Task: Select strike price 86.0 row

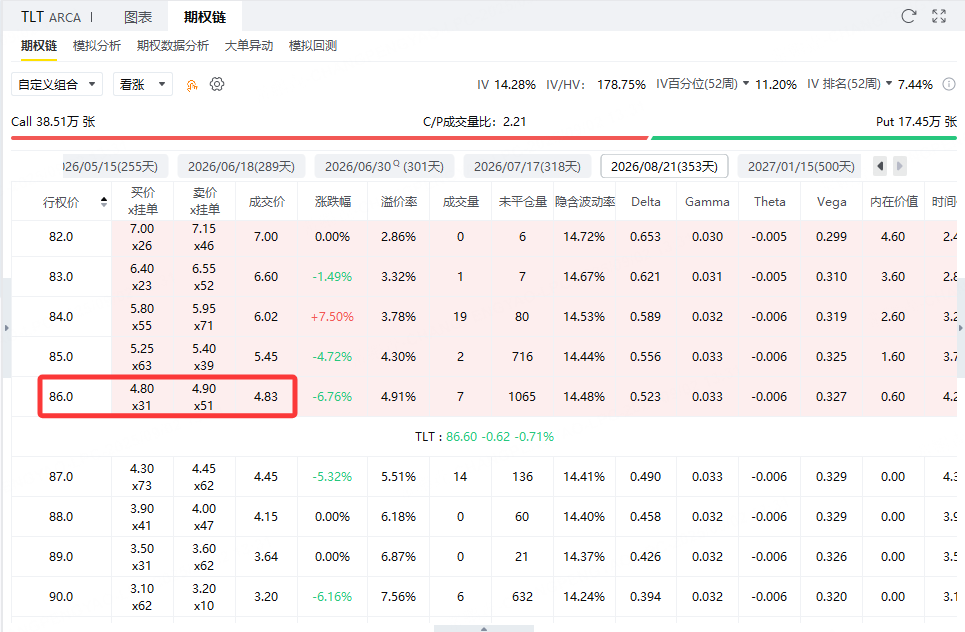Action: 484,397
